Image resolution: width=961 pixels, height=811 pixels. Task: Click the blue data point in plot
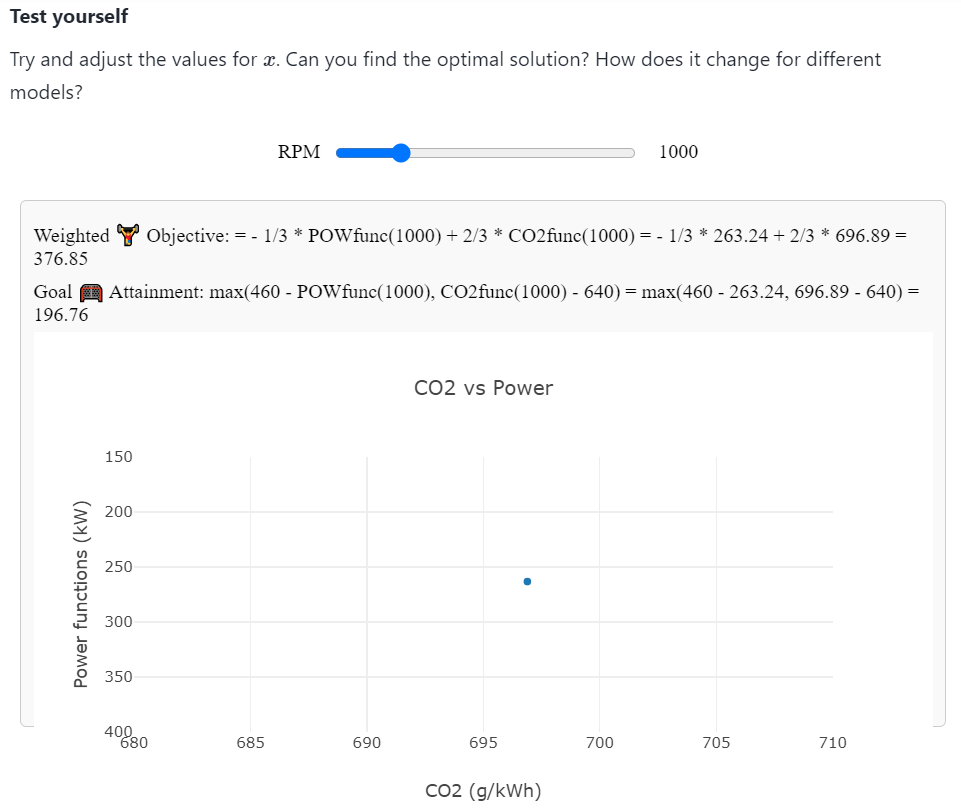527,581
